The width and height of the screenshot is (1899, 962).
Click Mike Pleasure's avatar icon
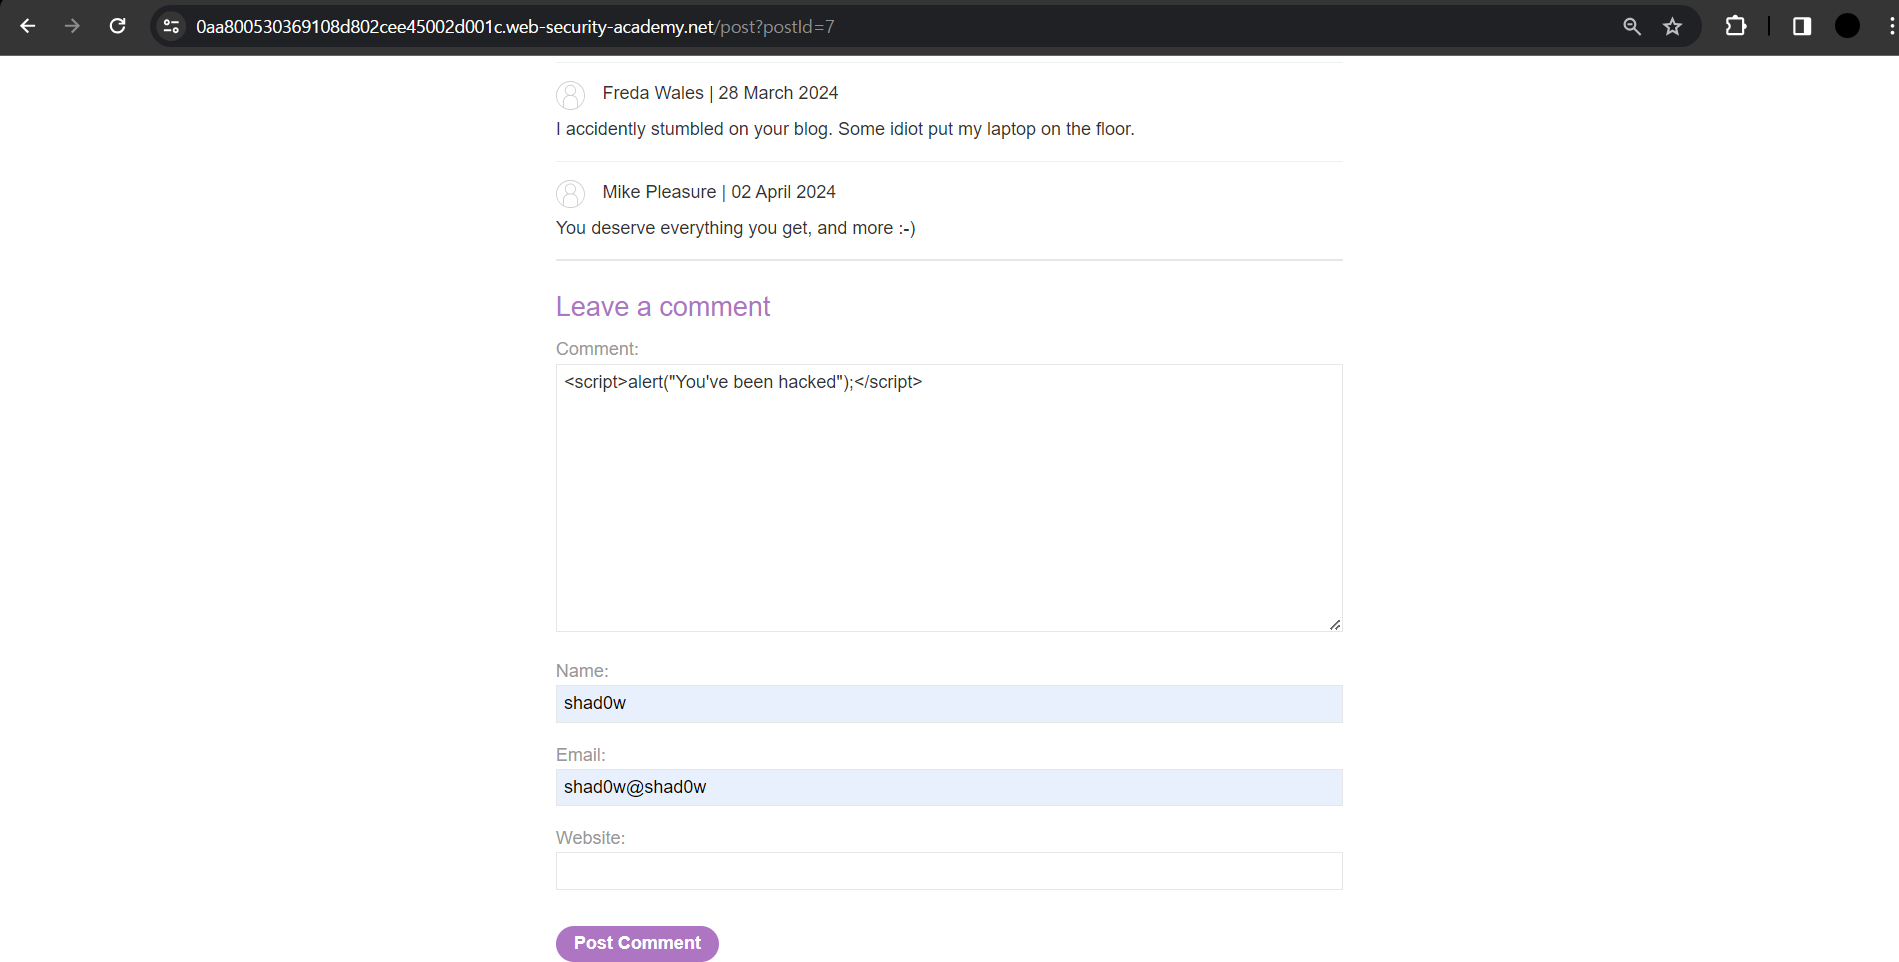tap(570, 194)
